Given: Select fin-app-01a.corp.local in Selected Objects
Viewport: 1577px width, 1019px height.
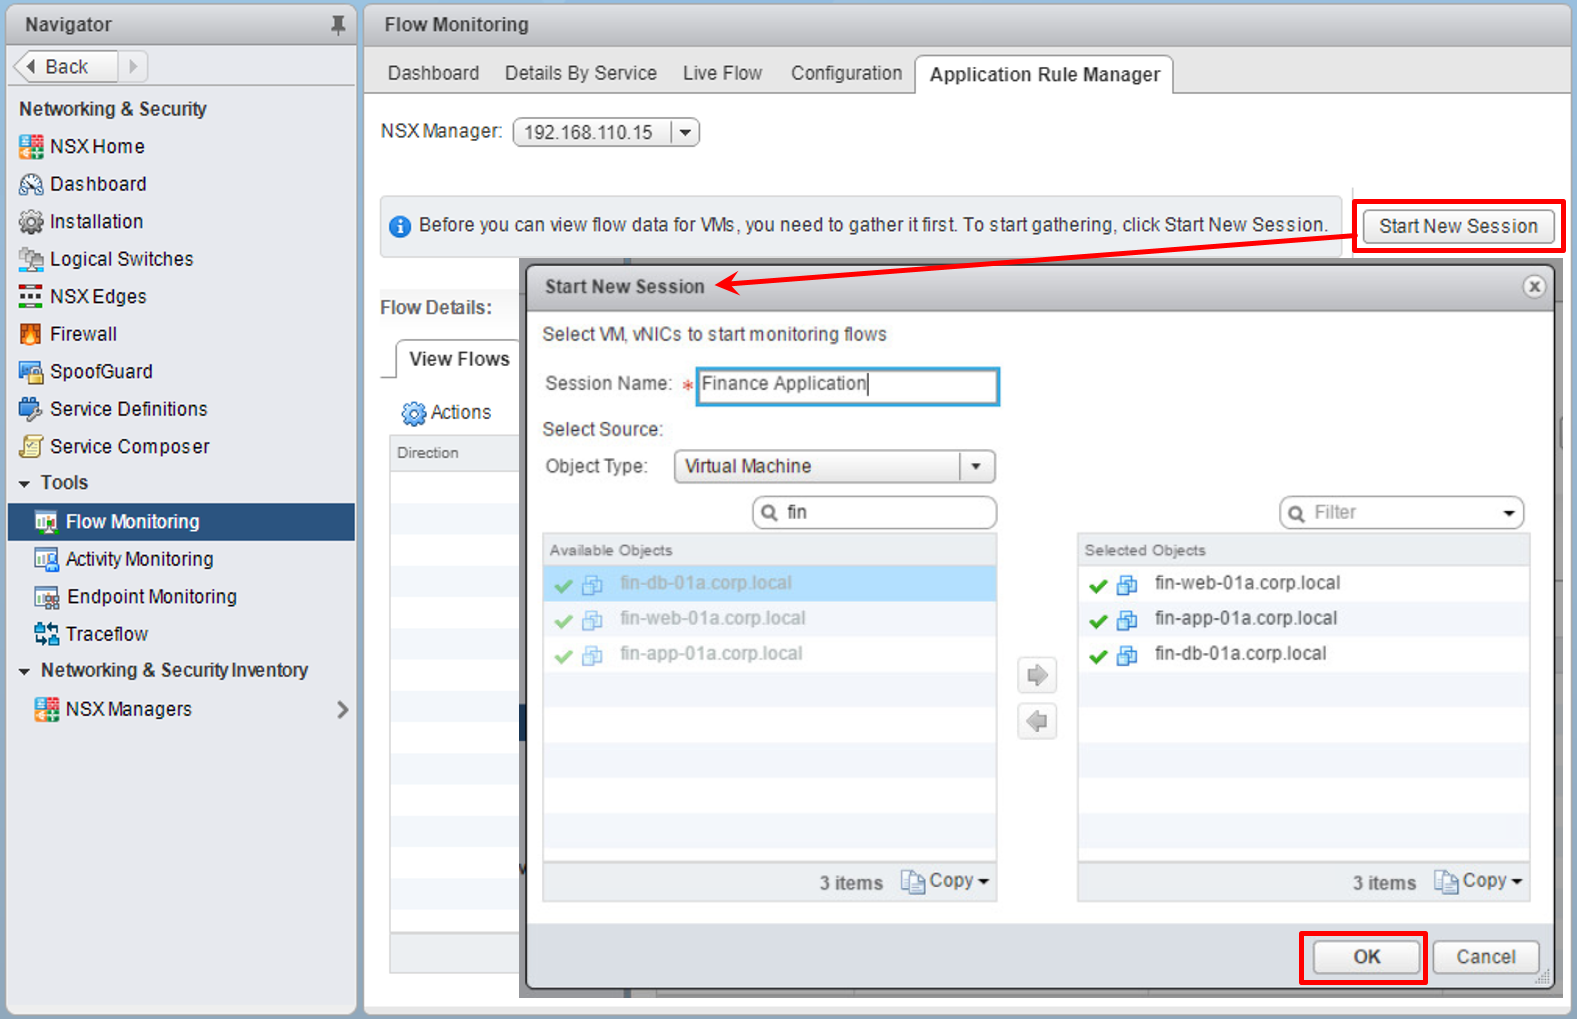Looking at the screenshot, I should pos(1303,619).
